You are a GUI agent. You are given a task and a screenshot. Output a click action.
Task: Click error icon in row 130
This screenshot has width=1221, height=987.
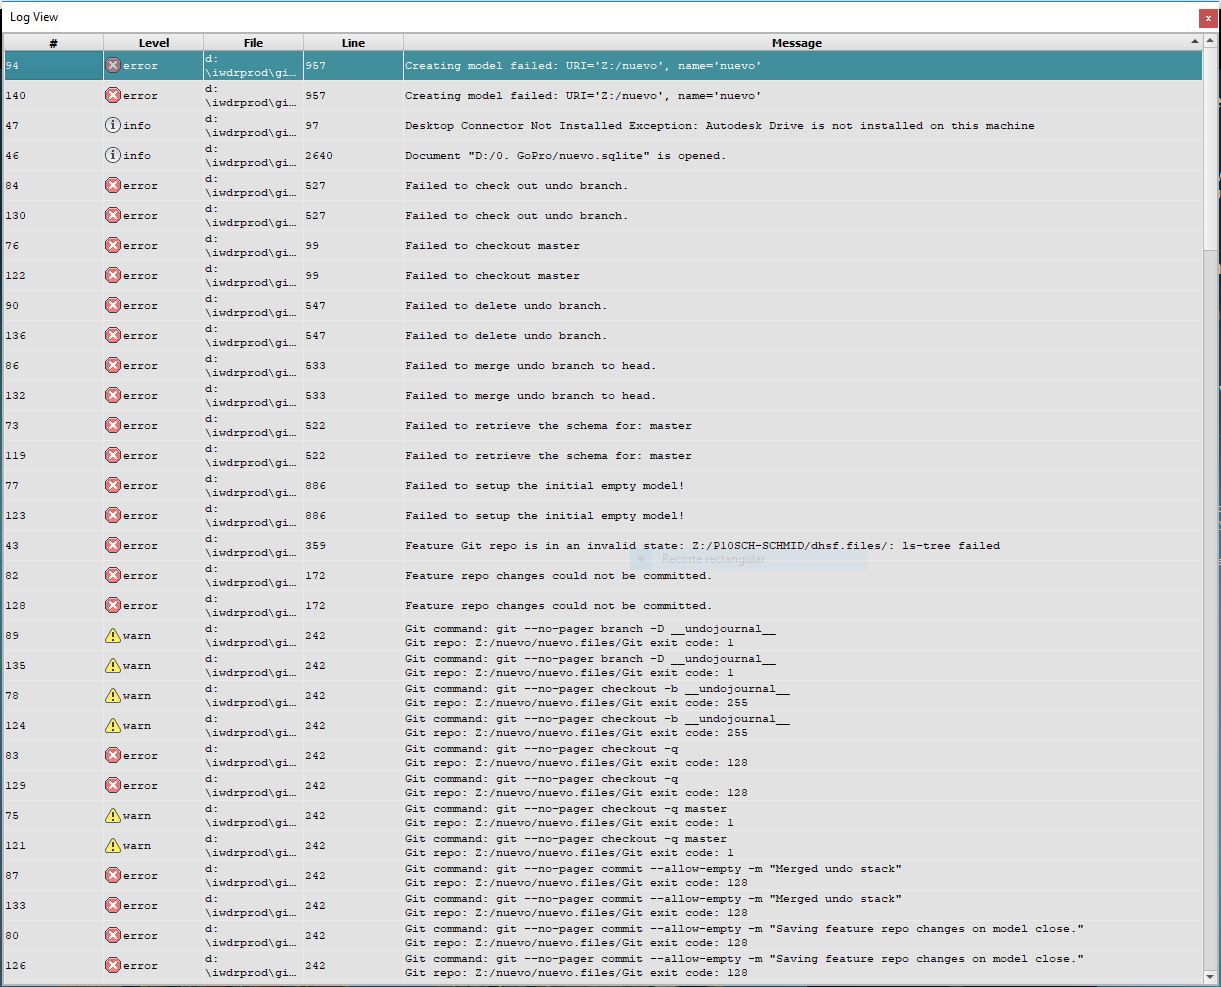click(x=113, y=215)
